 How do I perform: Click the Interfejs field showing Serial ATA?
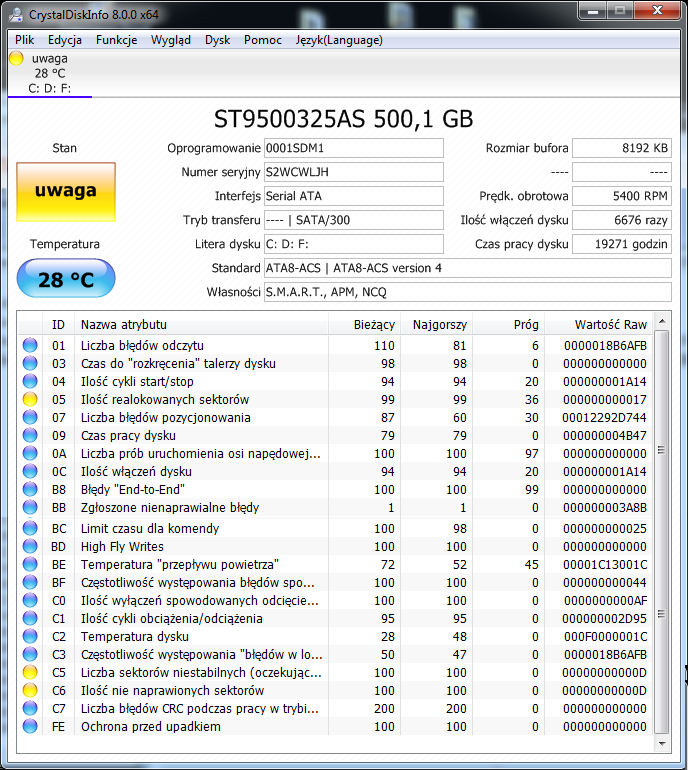click(x=354, y=196)
